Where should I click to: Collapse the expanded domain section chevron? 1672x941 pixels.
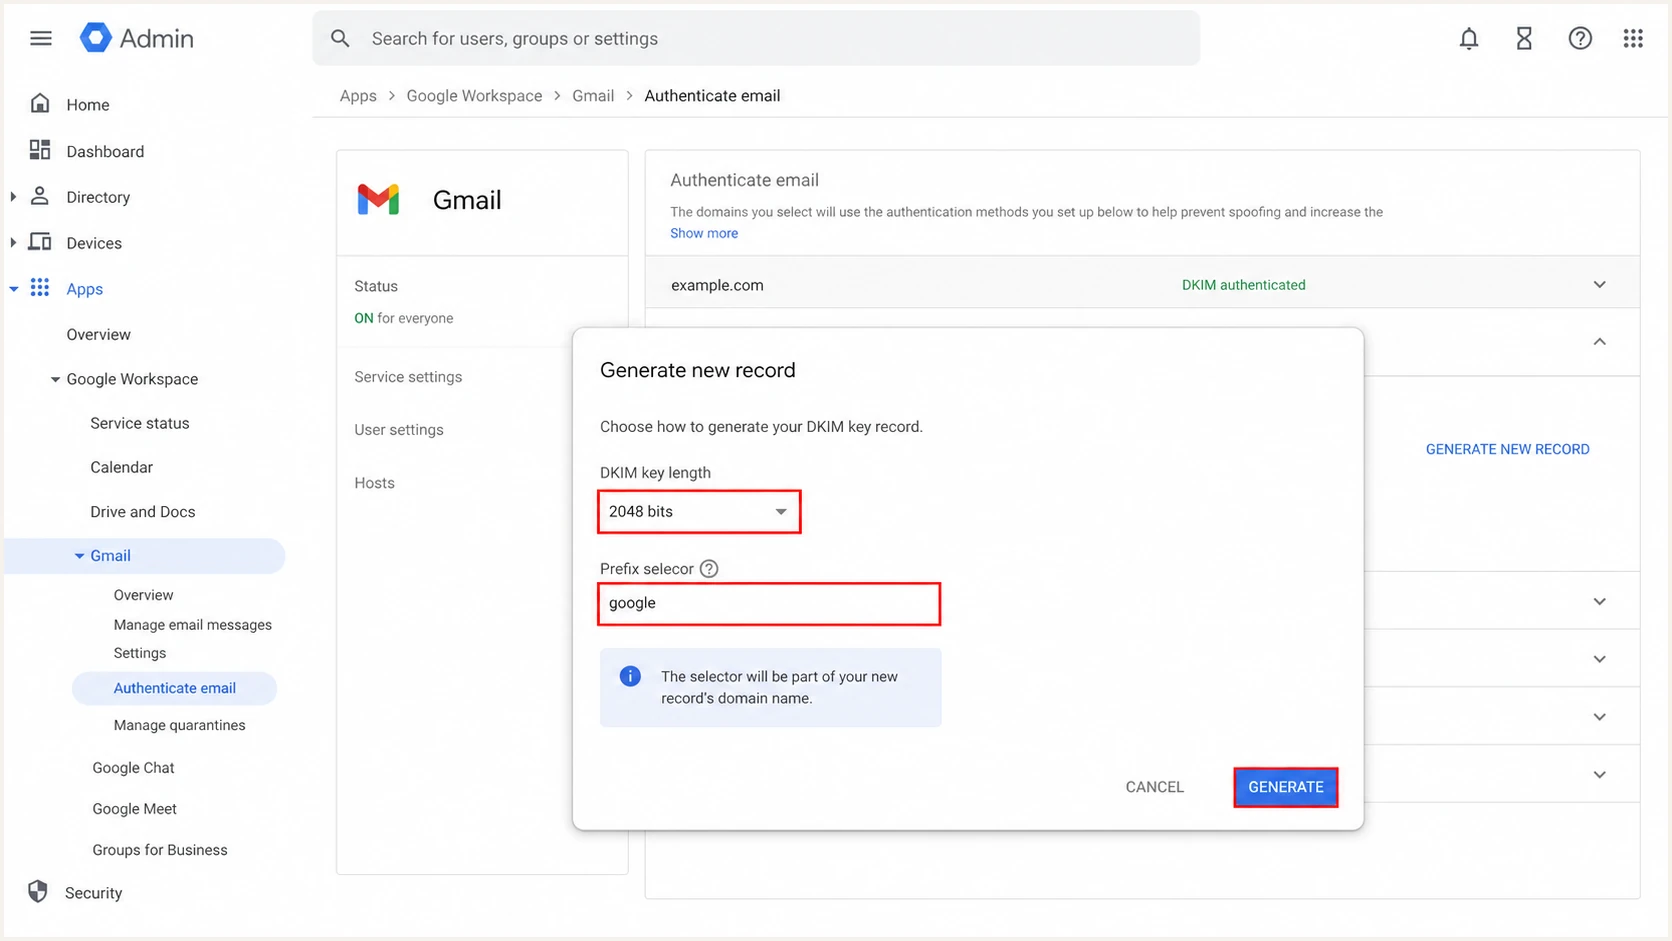tap(1600, 342)
